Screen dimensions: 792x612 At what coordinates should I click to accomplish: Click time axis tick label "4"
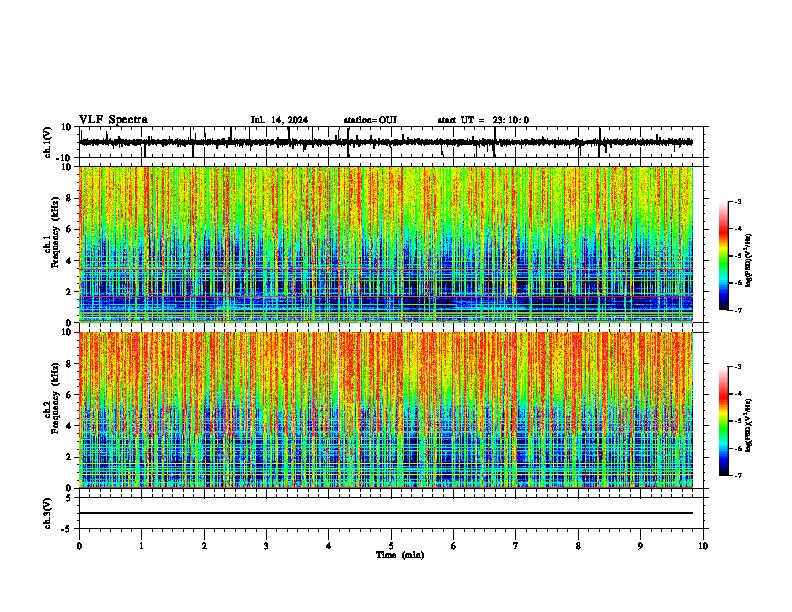[329, 546]
